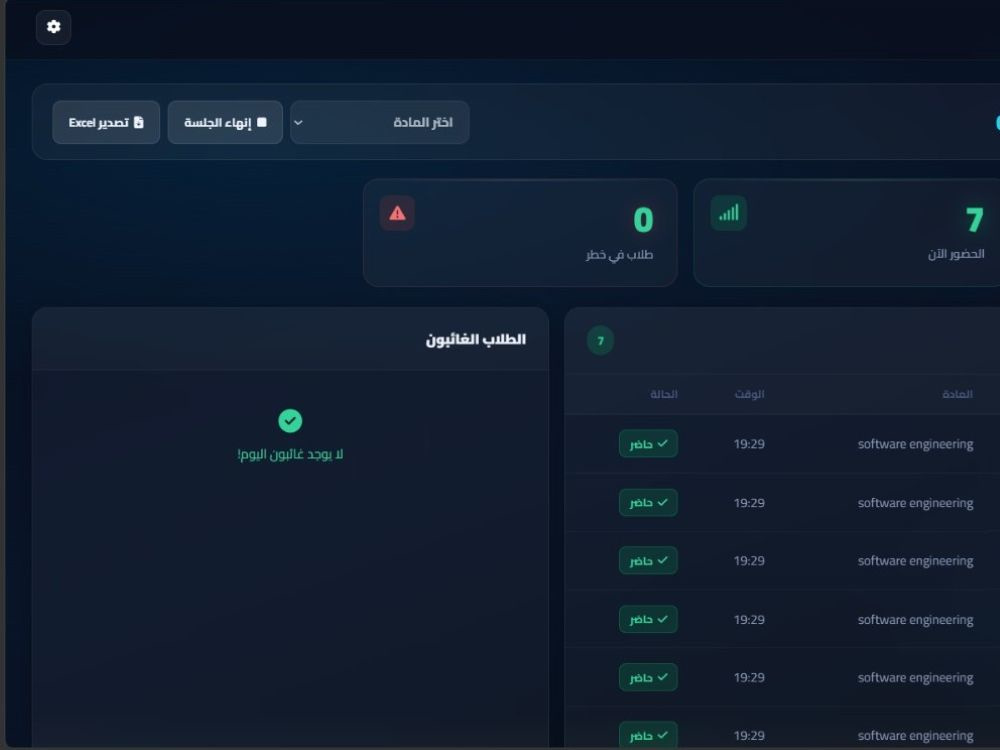Viewport: 1000px width, 750px height.
Task: Click the الحالة column header
Action: [664, 394]
